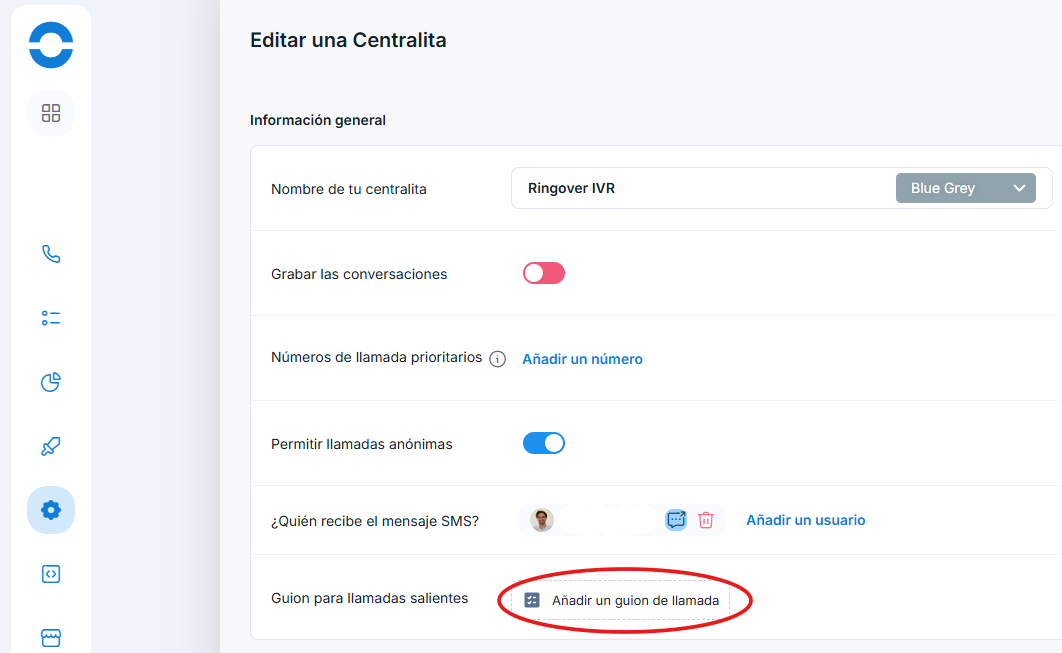Click info icon beside Números de llamada prioritarios
Screen dimensions: 1062x653
pyautogui.click(x=498, y=359)
